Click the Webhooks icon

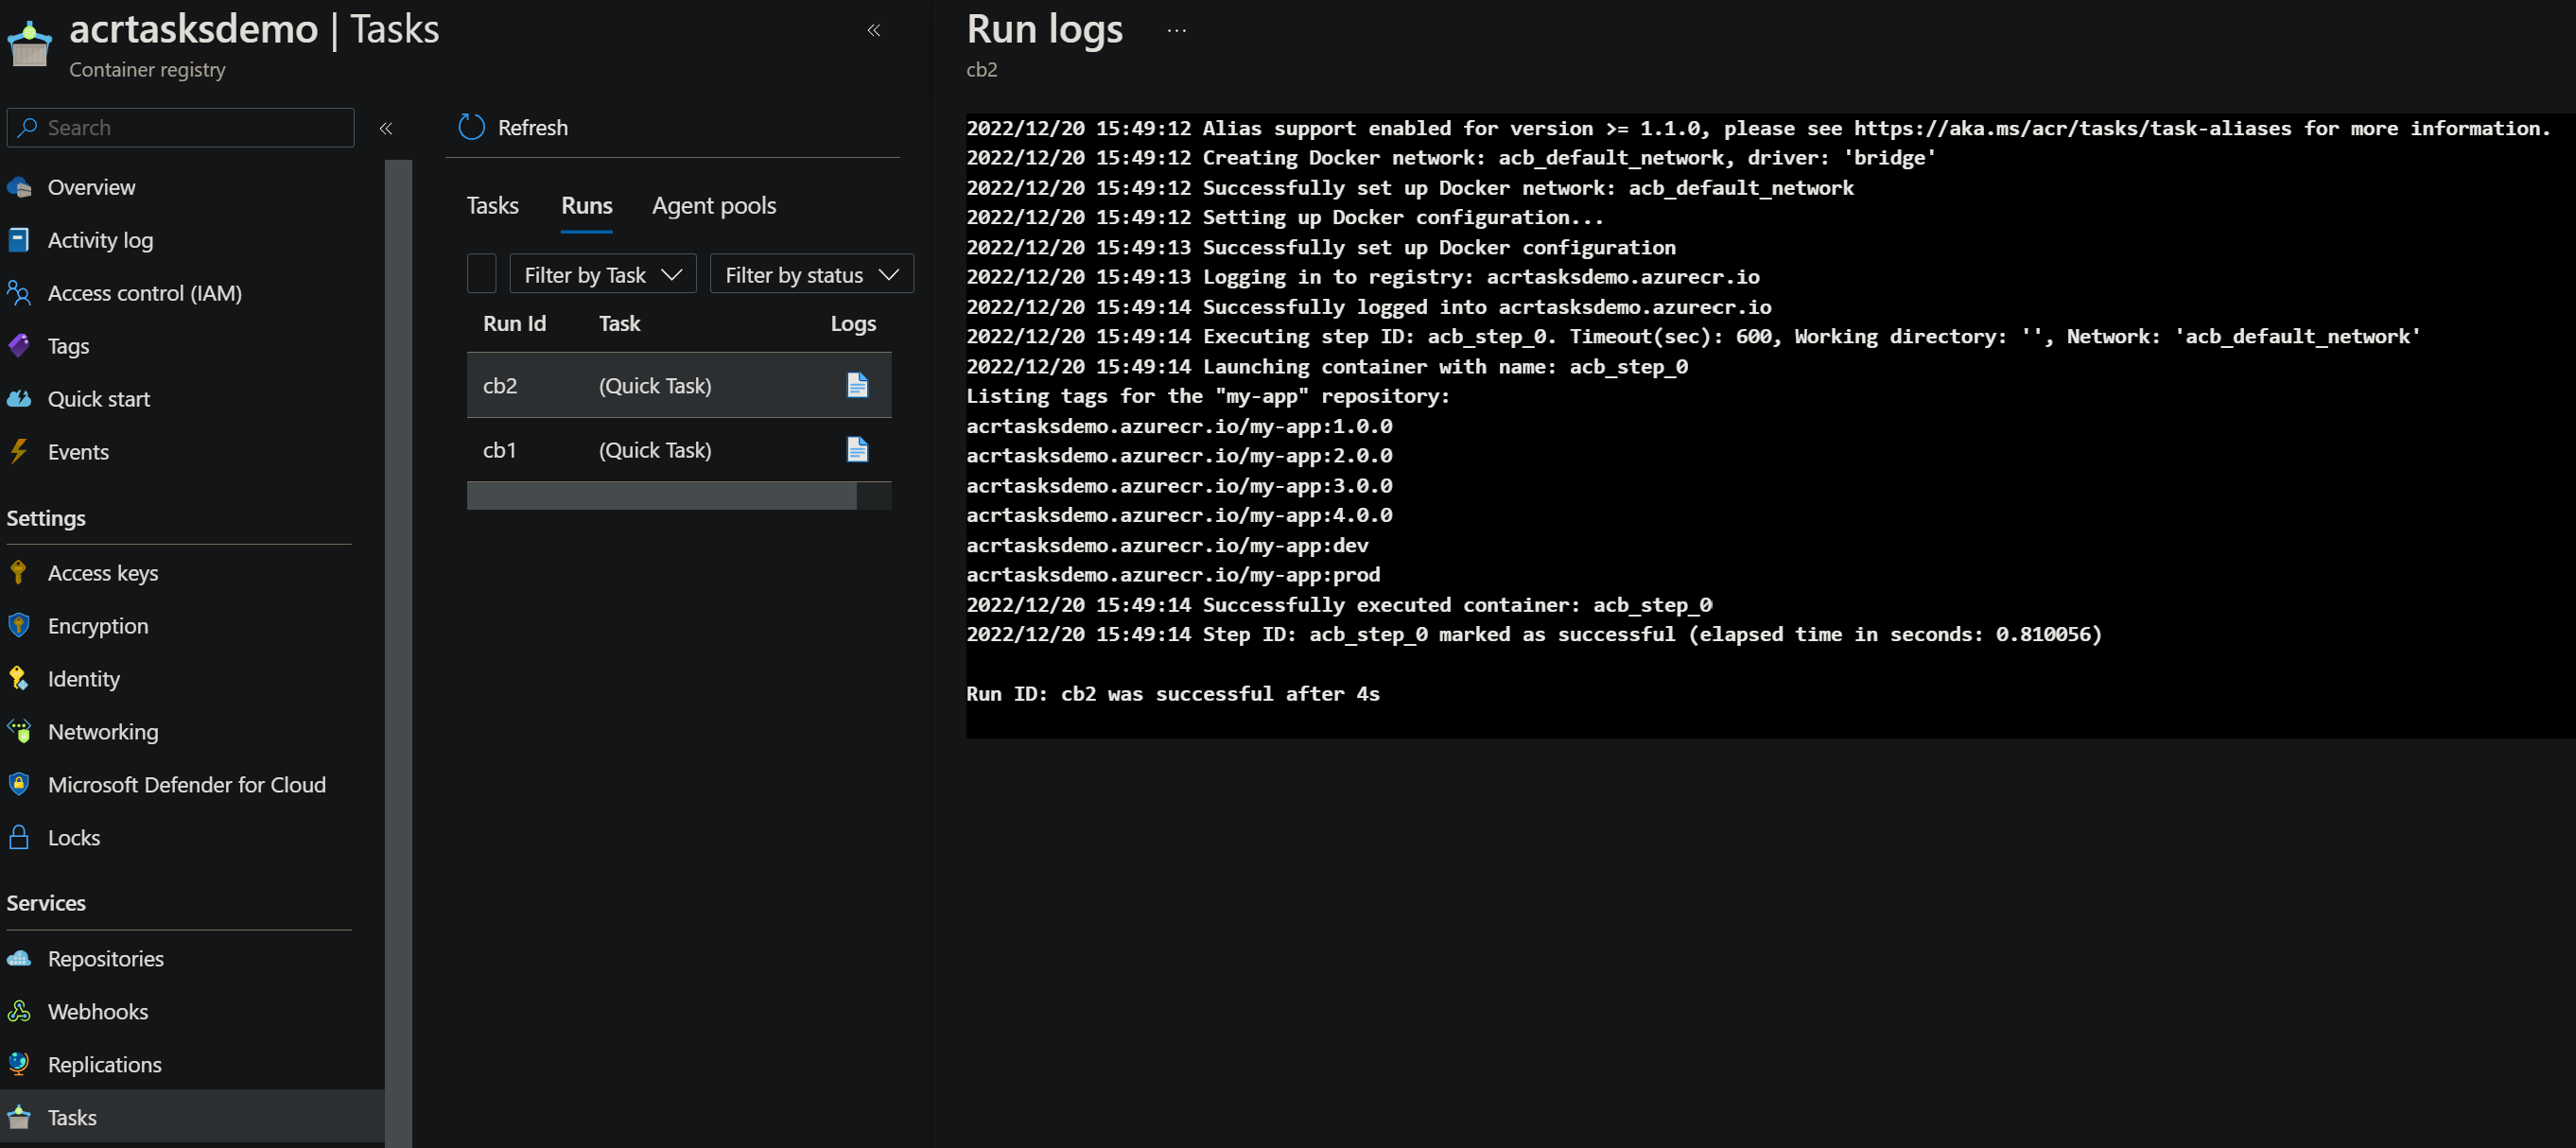click(19, 1012)
